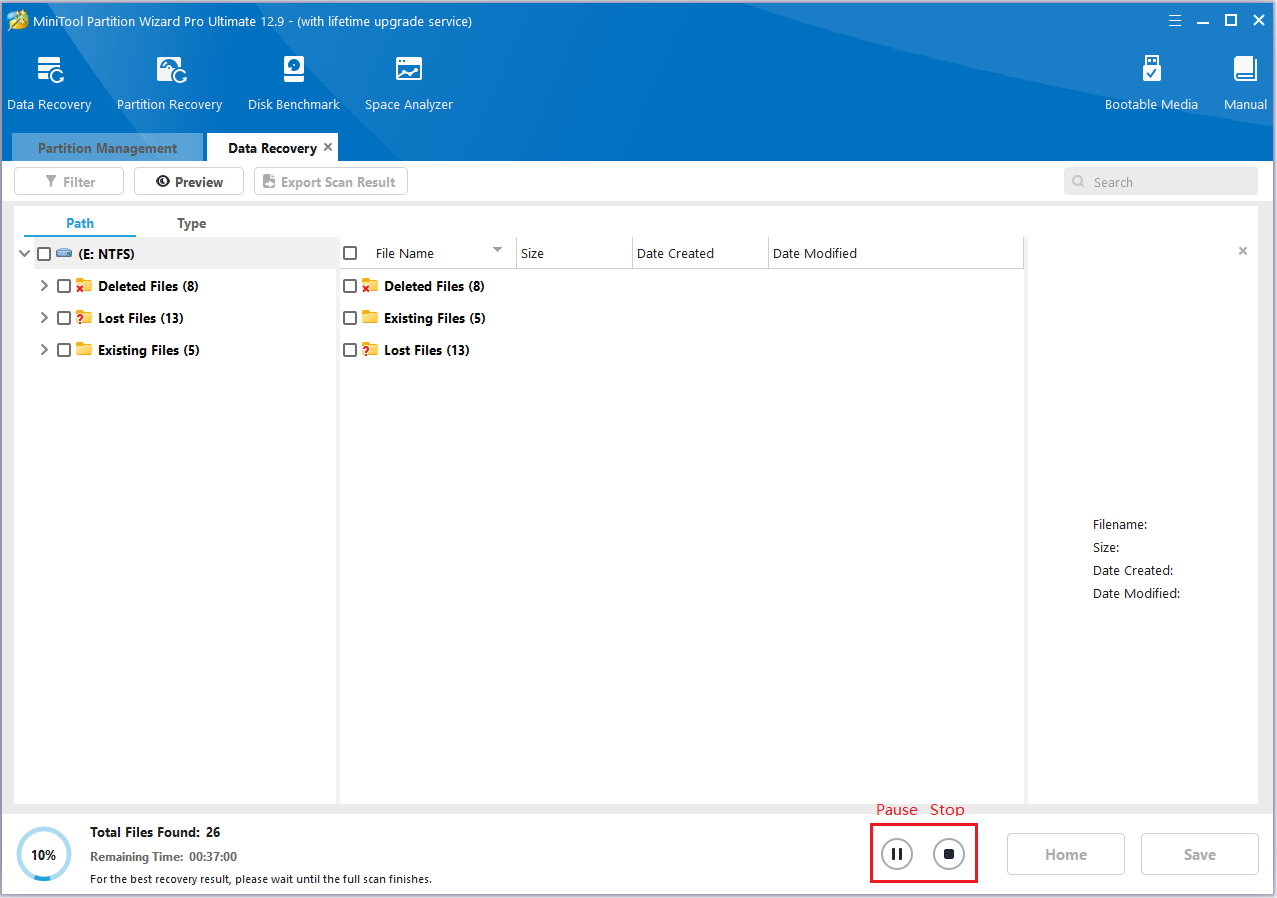The width and height of the screenshot is (1277, 898).
Task: Check the Deleted Files box in tree
Action: tap(64, 286)
